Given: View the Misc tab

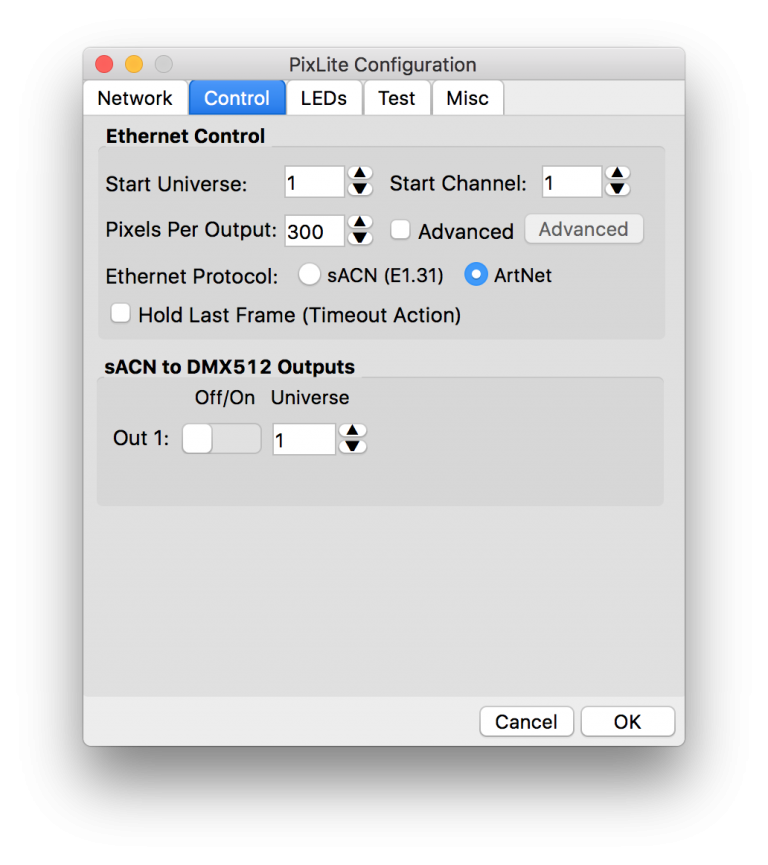Looking at the screenshot, I should click(467, 98).
